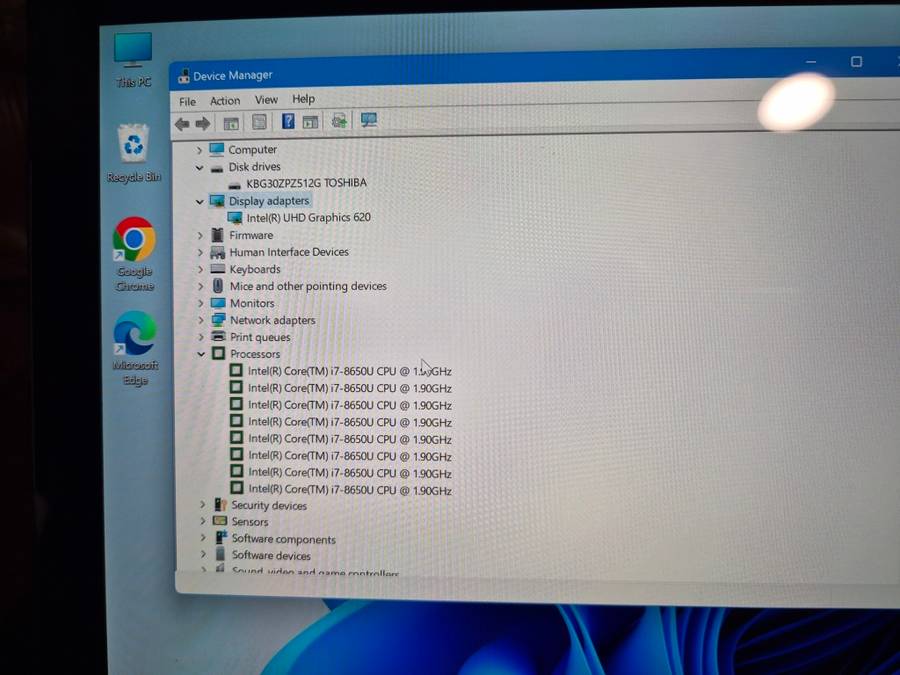Image resolution: width=900 pixels, height=675 pixels.
Task: Click the Forward arrow toolbar icon
Action: (203, 123)
